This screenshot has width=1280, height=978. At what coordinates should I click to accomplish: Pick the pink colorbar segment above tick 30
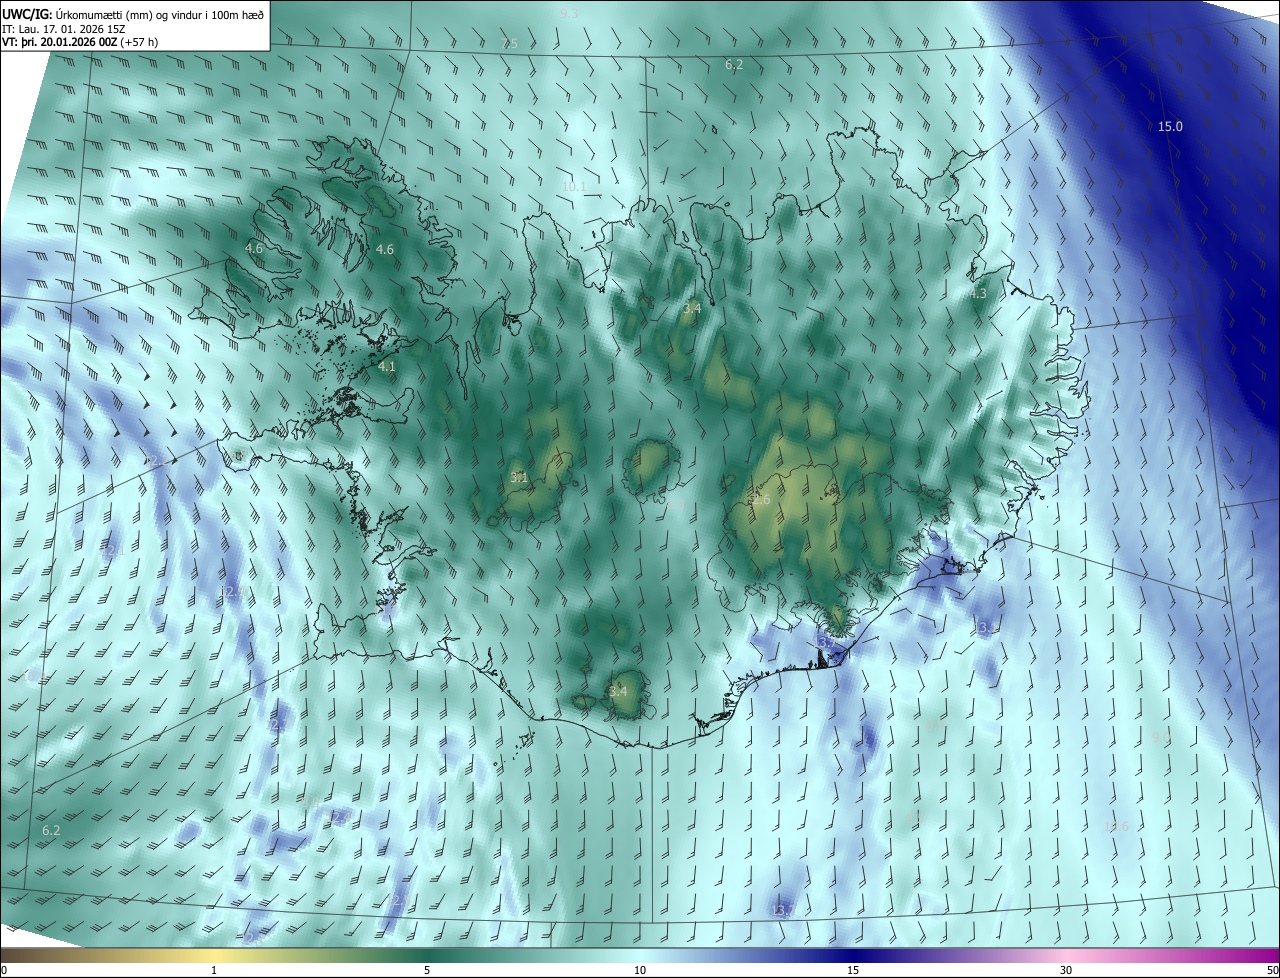pyautogui.click(x=1066, y=955)
